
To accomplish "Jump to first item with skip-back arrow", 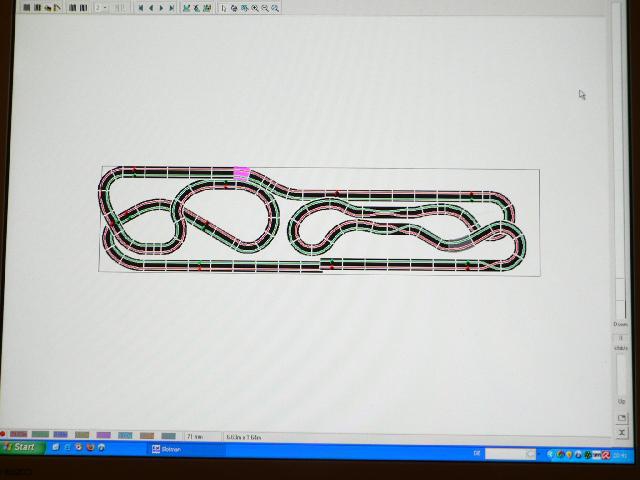I will click(140, 7).
